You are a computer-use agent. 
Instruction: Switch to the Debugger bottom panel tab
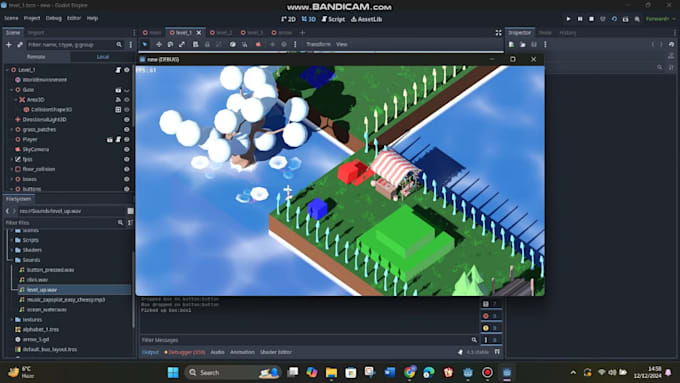185,352
